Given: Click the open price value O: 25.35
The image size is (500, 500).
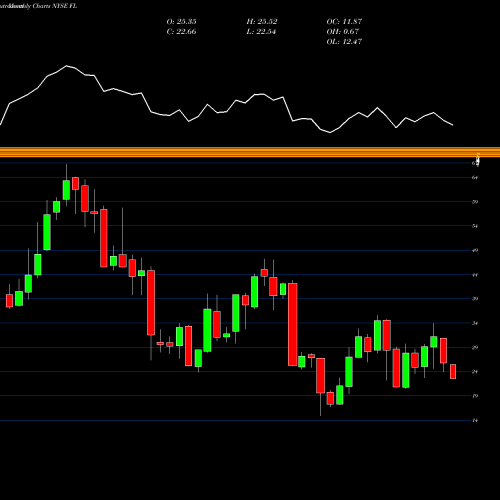Looking at the screenshot, I should click(x=181, y=22).
